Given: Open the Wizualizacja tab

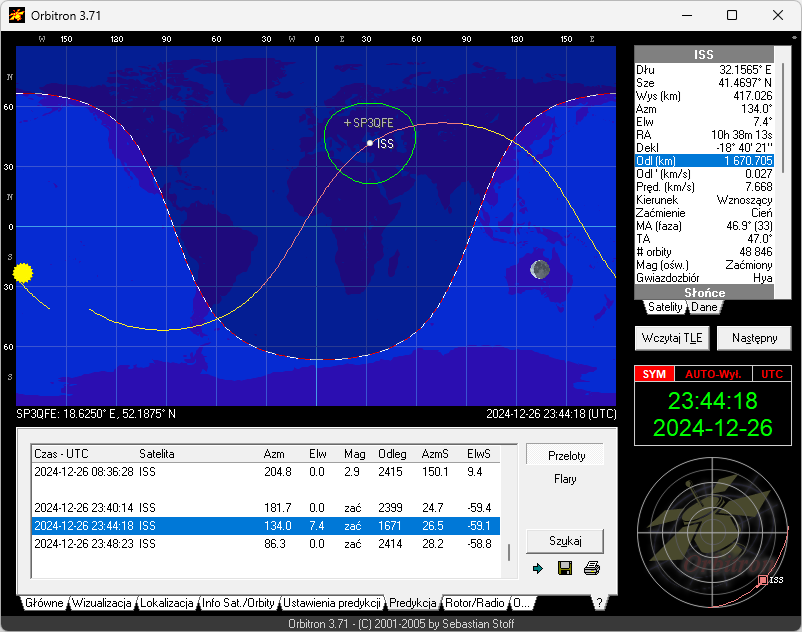Looking at the screenshot, I should tap(102, 603).
